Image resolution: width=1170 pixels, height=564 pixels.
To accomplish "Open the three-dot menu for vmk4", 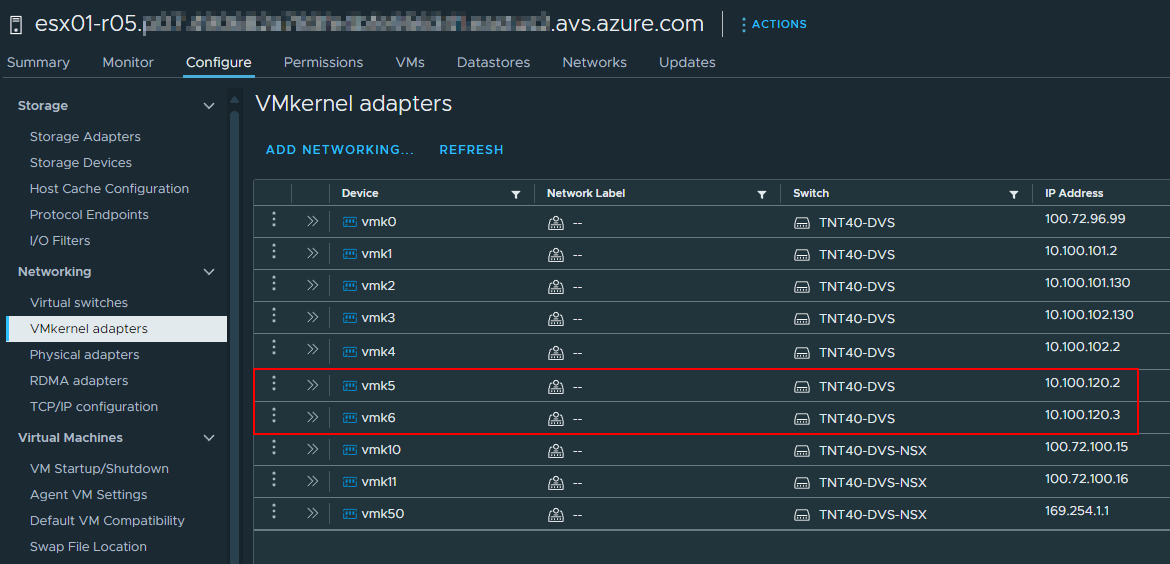I will pos(274,348).
